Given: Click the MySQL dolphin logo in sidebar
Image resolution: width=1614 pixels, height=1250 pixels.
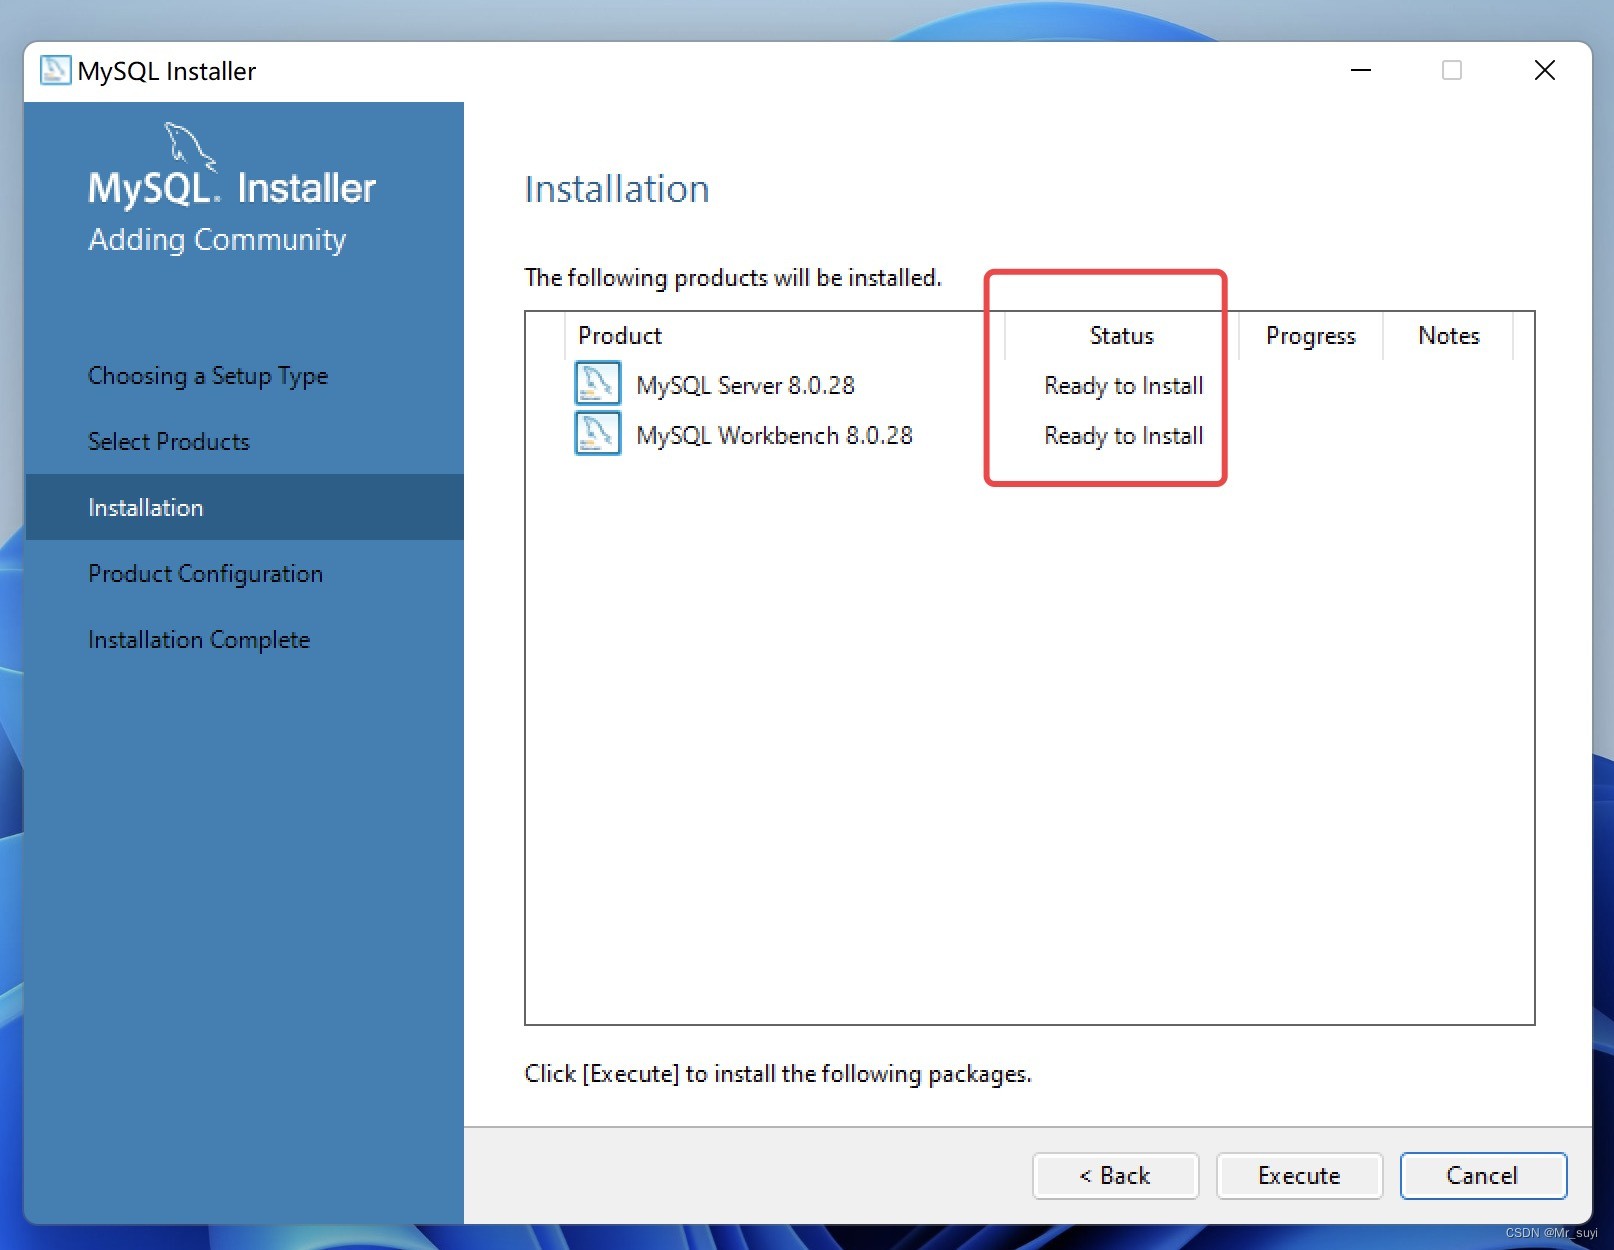Looking at the screenshot, I should tap(189, 146).
